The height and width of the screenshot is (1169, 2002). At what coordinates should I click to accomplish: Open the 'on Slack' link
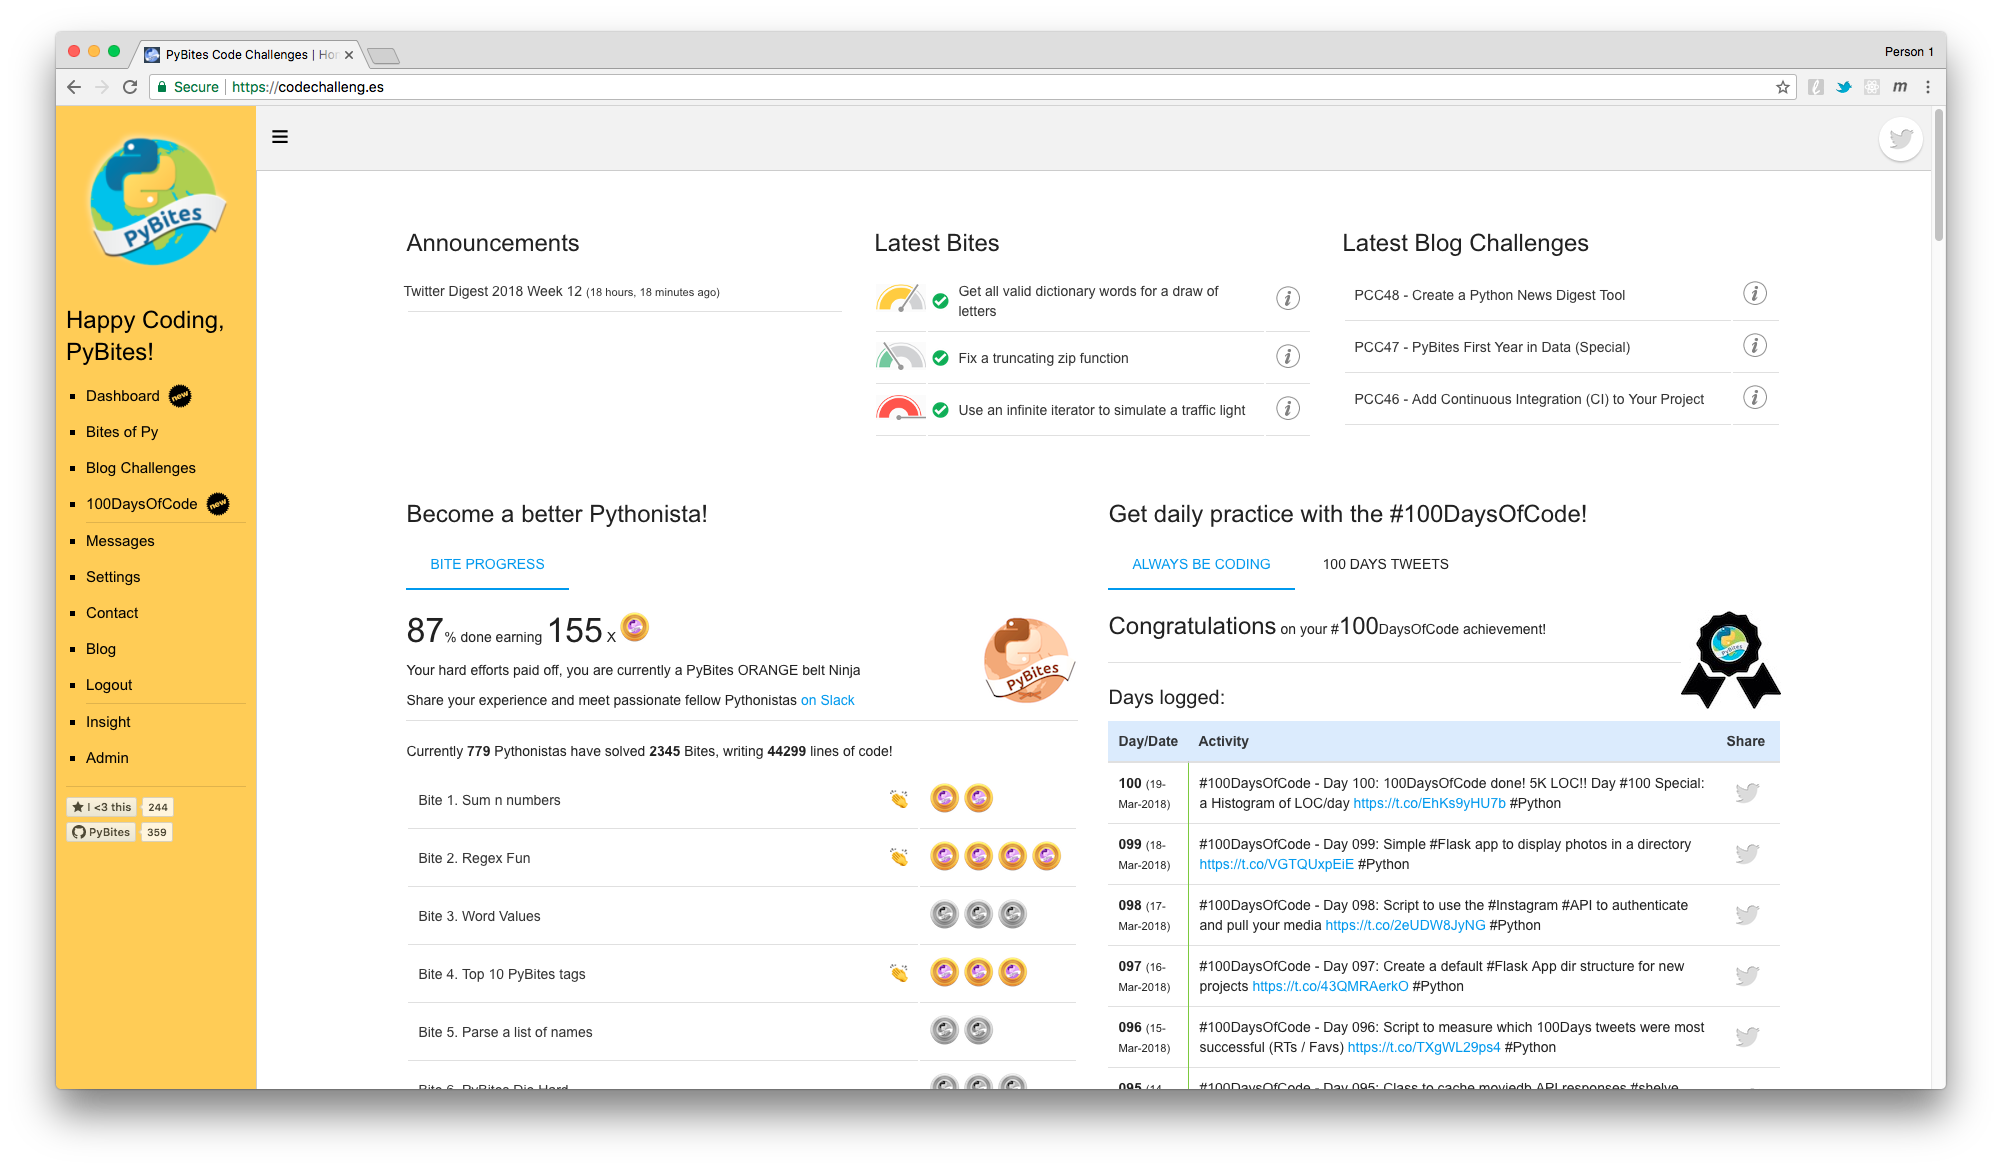827,700
